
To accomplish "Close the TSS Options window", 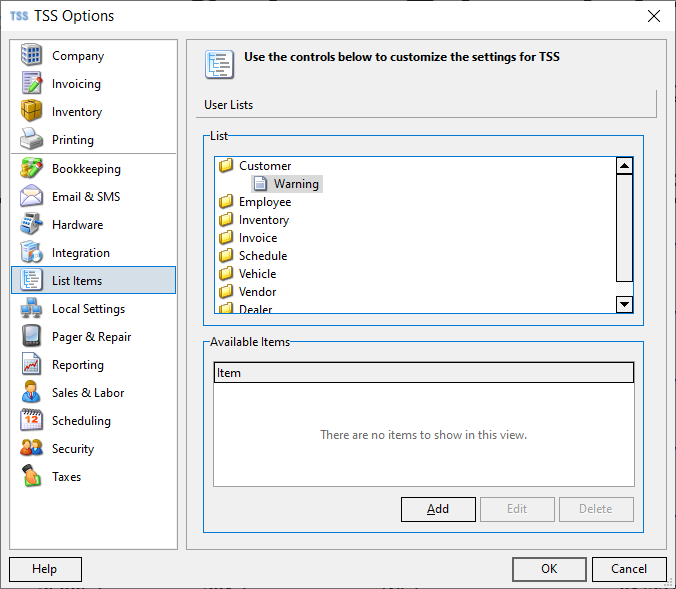I will pos(654,16).
